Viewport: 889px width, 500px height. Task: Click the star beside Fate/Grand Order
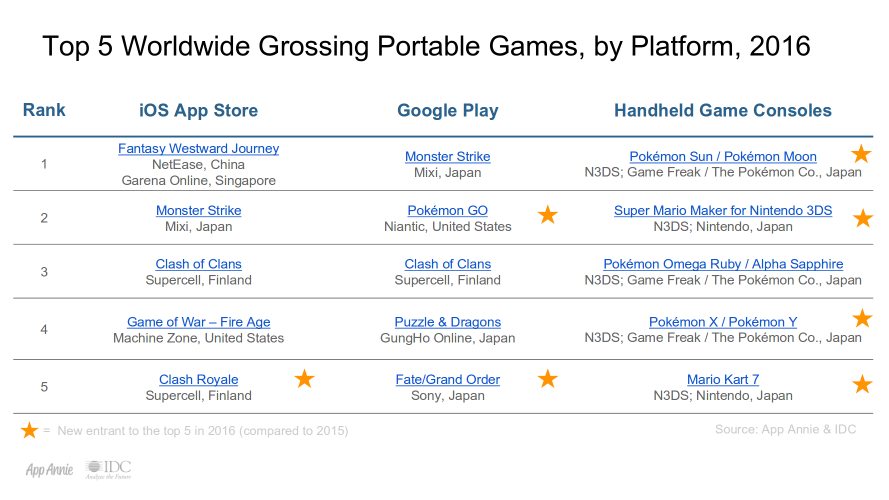(x=548, y=378)
